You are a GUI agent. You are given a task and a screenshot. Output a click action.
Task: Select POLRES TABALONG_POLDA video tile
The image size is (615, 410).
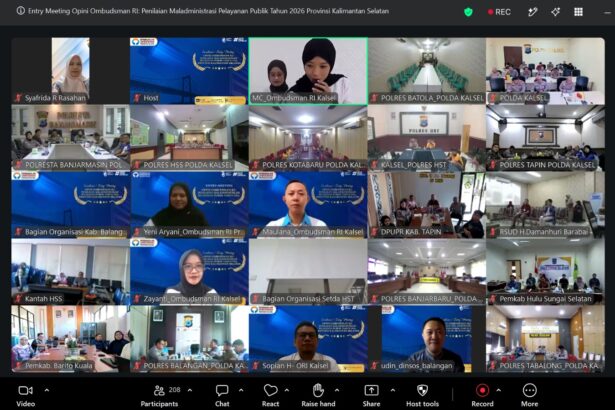pyautogui.click(x=546, y=339)
